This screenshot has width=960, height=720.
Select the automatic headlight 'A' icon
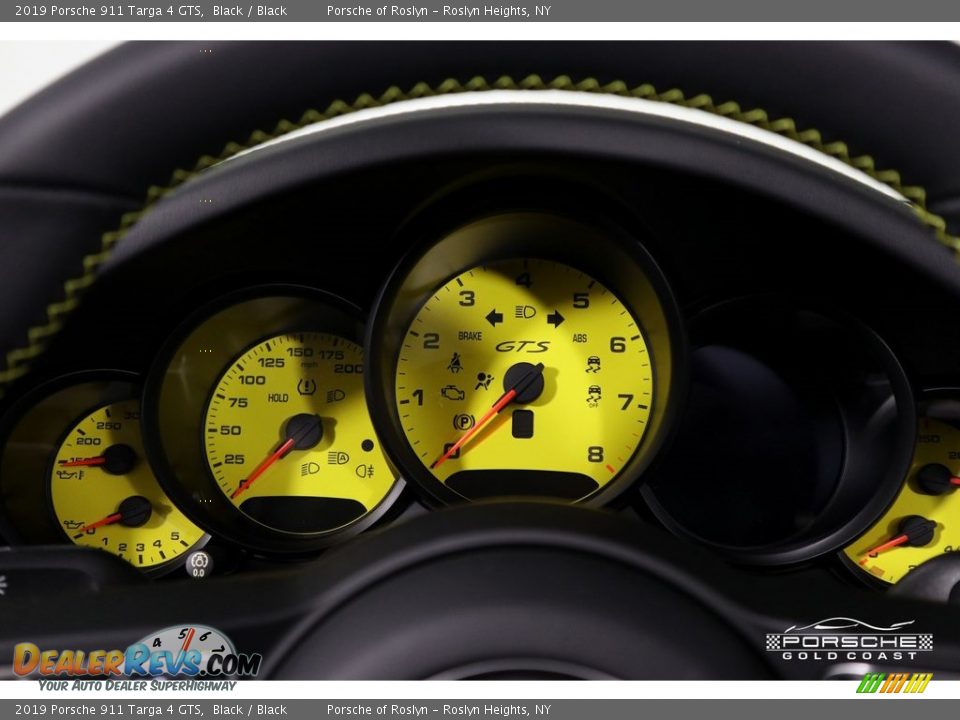coord(338,458)
